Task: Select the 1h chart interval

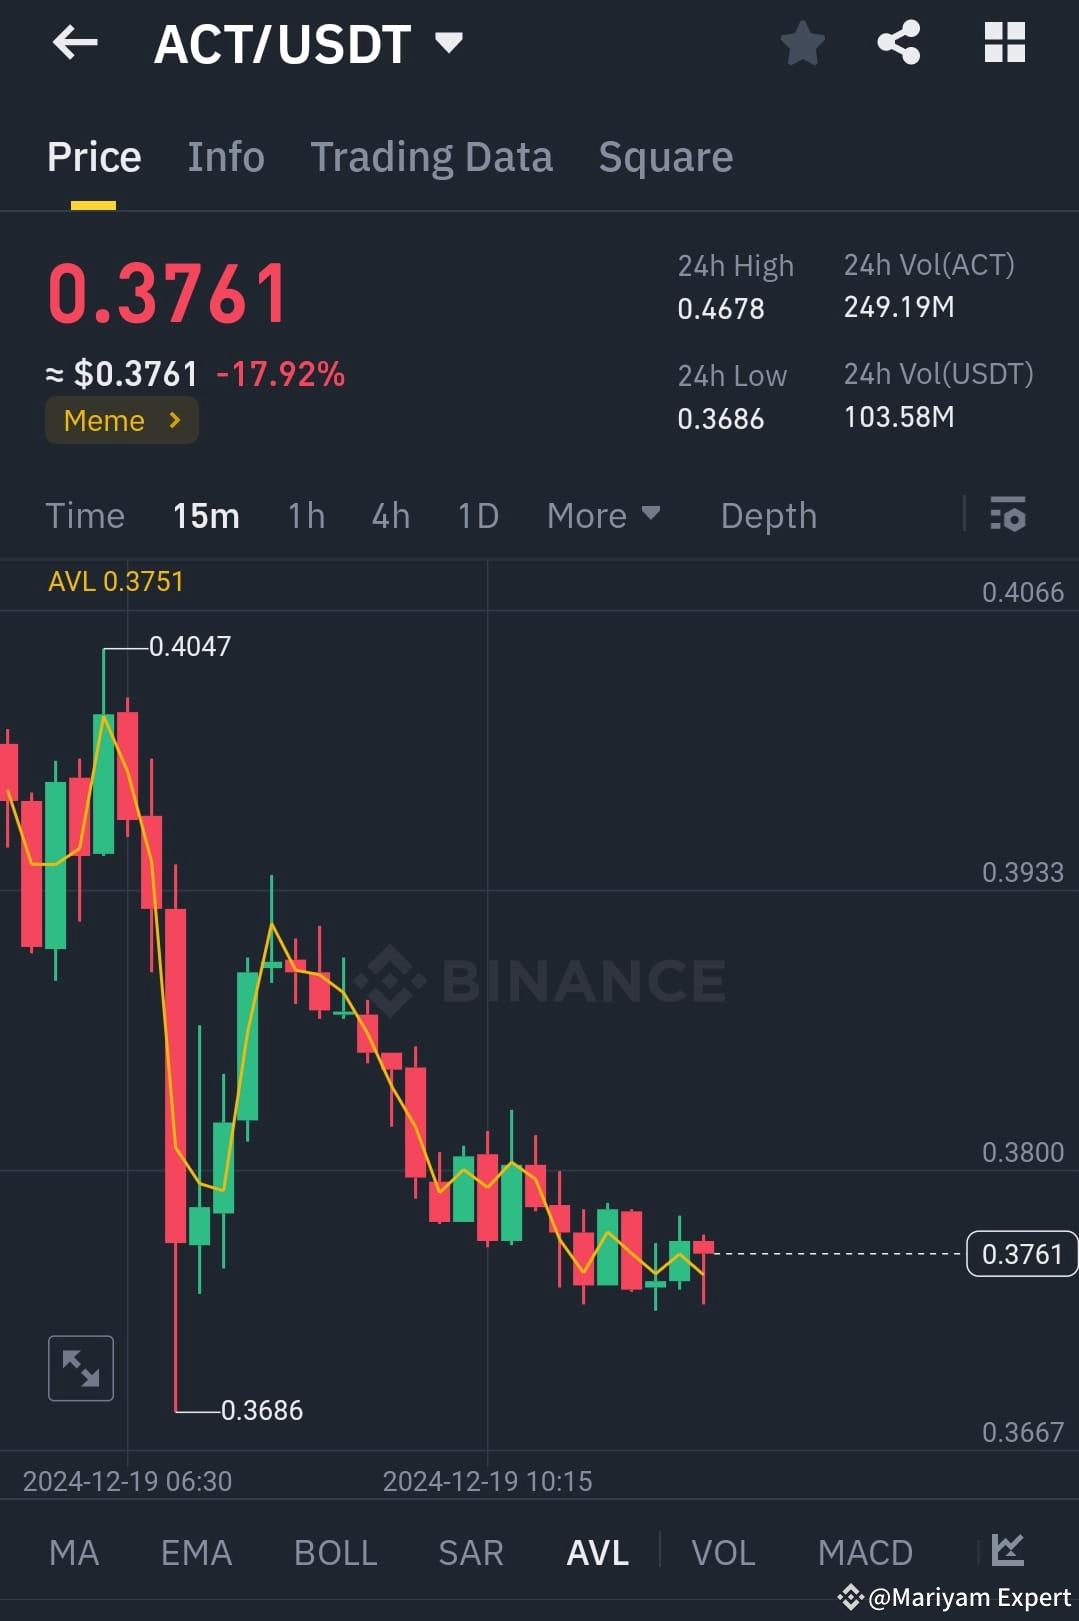Action: point(305,515)
